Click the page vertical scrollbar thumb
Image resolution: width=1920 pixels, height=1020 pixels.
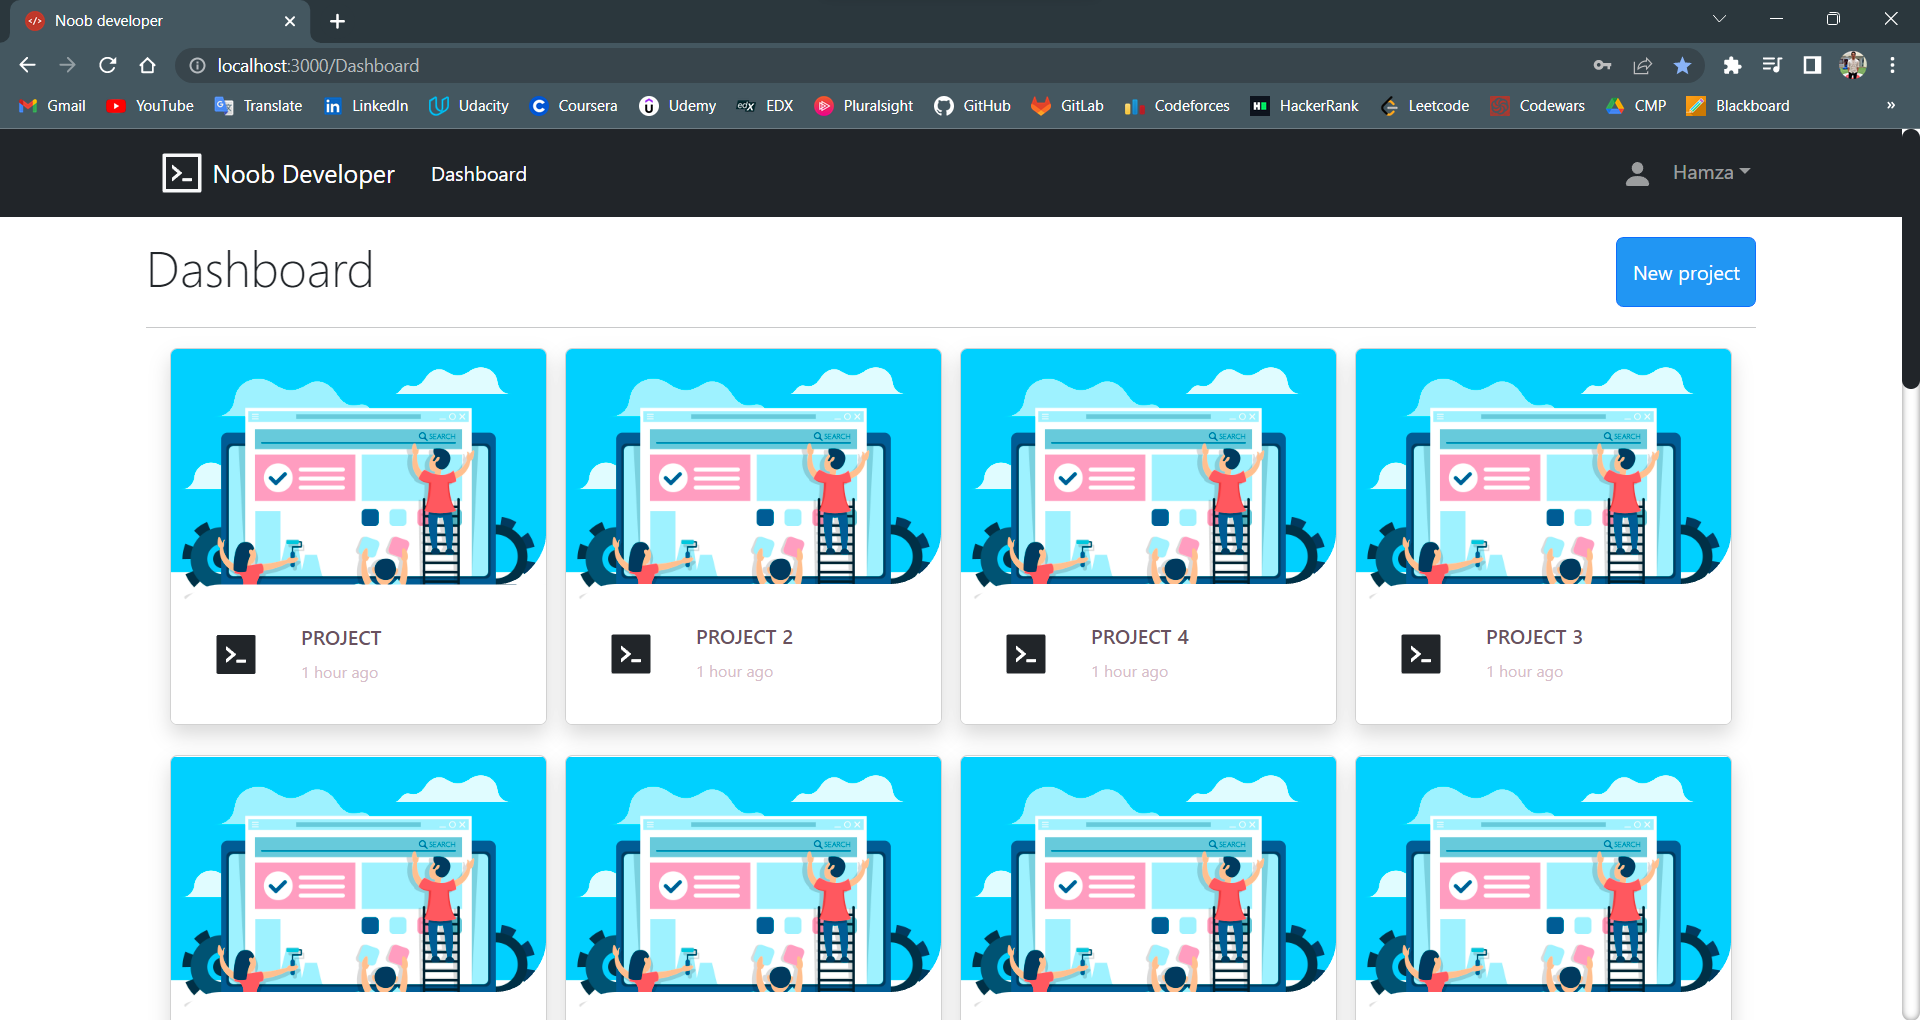(1911, 260)
